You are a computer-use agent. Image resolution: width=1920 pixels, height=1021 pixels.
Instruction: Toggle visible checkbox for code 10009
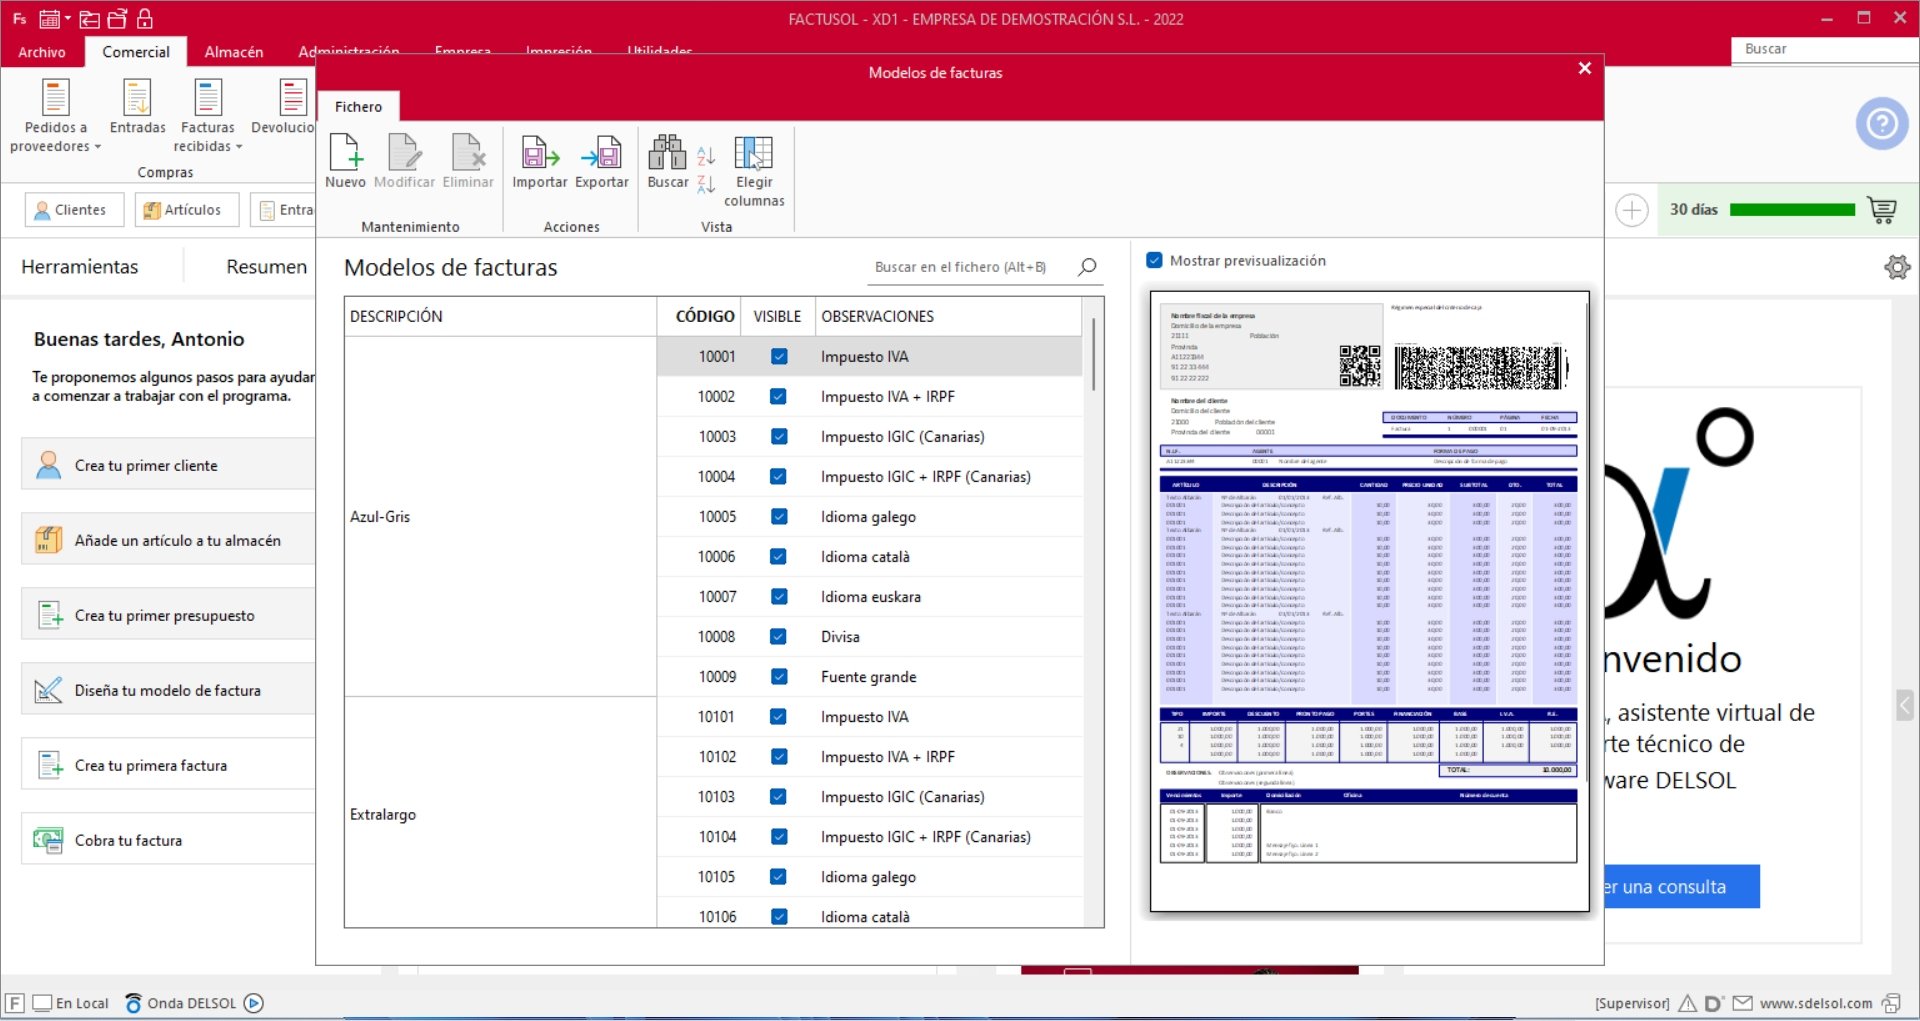pos(779,676)
